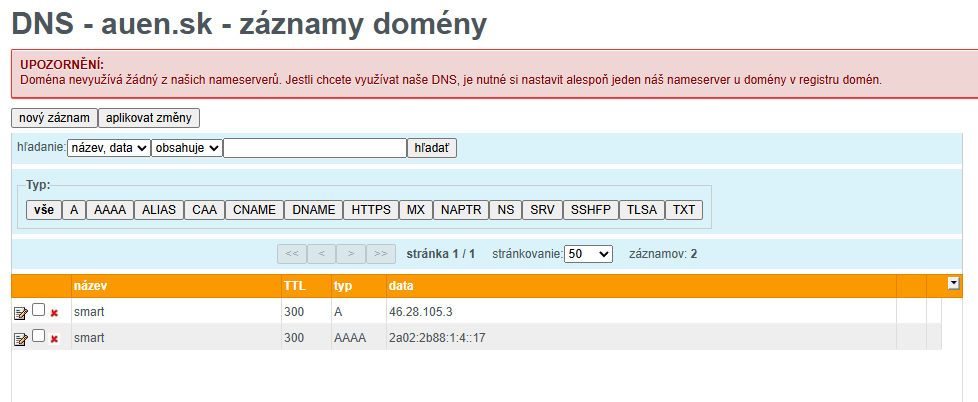Image resolution: width=978 pixels, height=402 pixels.
Task: Select checkbox for the AAAA record row
Action: pos(38,337)
